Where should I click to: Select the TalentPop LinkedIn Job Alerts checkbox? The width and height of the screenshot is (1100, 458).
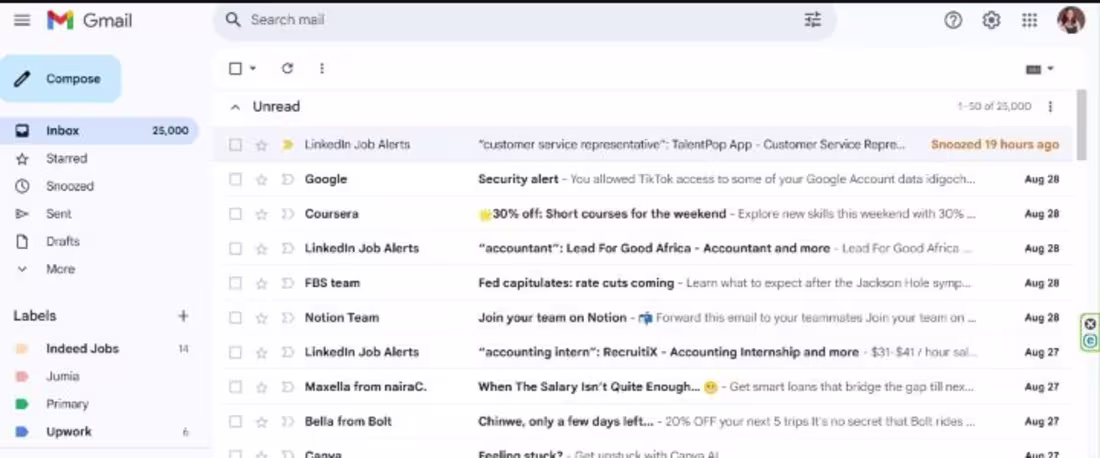236,145
